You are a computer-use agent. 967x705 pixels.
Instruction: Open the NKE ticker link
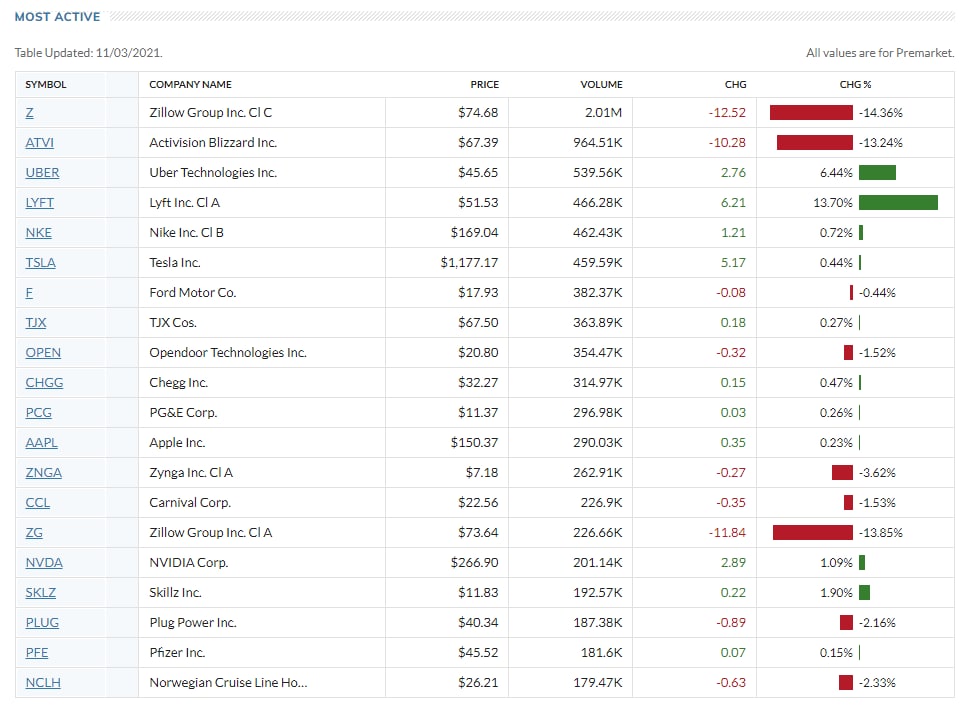point(38,233)
